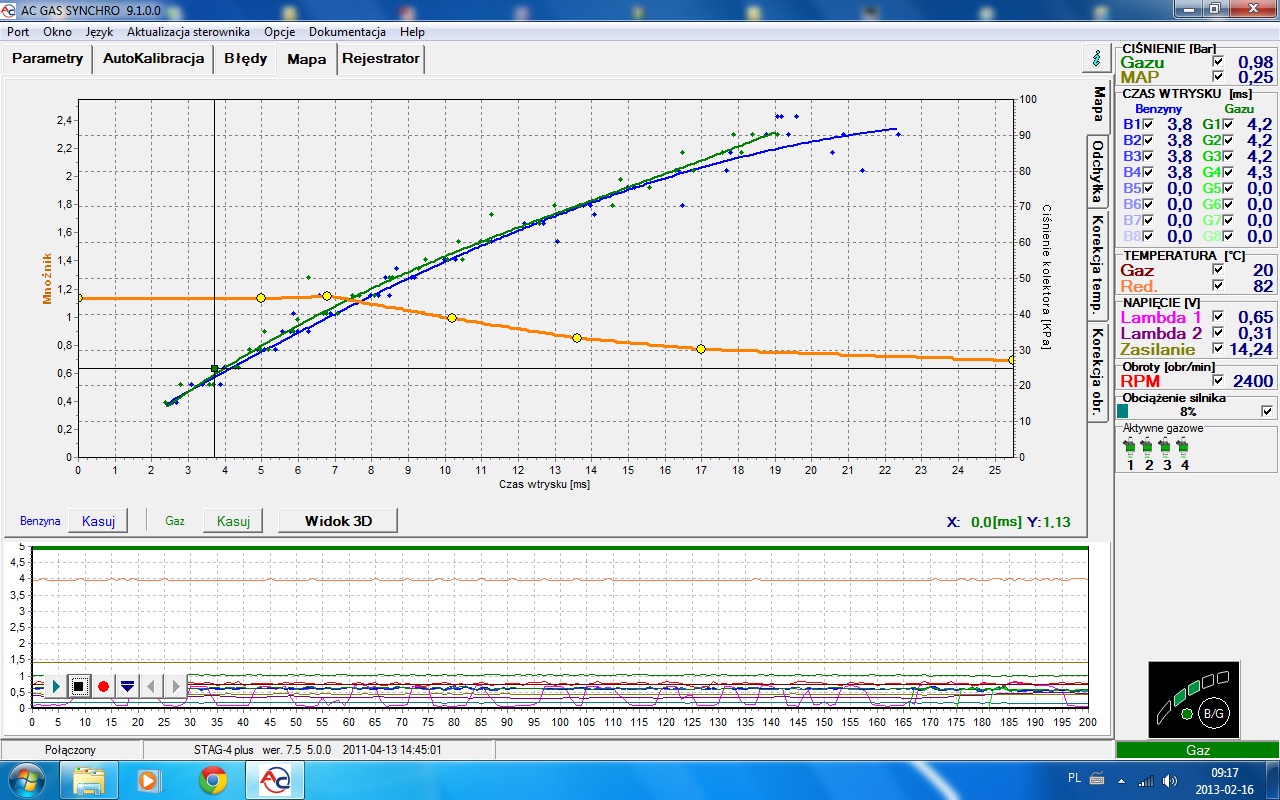Switch to the Rejestrator tab
This screenshot has height=800, width=1280.
click(381, 58)
